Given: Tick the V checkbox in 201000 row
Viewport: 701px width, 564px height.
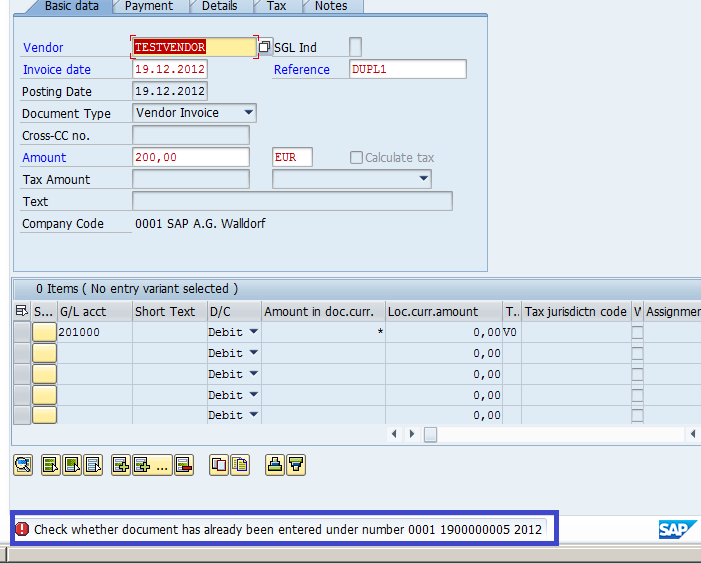Looking at the screenshot, I should click(638, 333).
